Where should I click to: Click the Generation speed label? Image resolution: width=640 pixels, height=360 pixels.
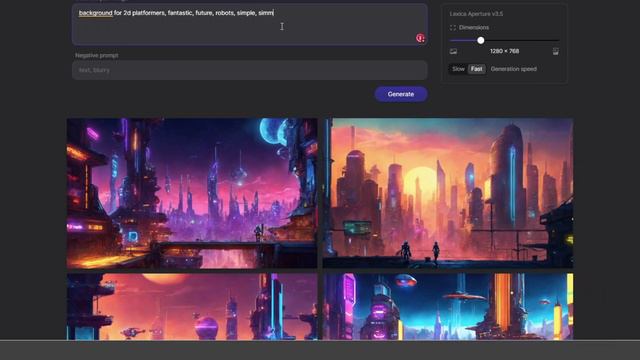coord(513,69)
